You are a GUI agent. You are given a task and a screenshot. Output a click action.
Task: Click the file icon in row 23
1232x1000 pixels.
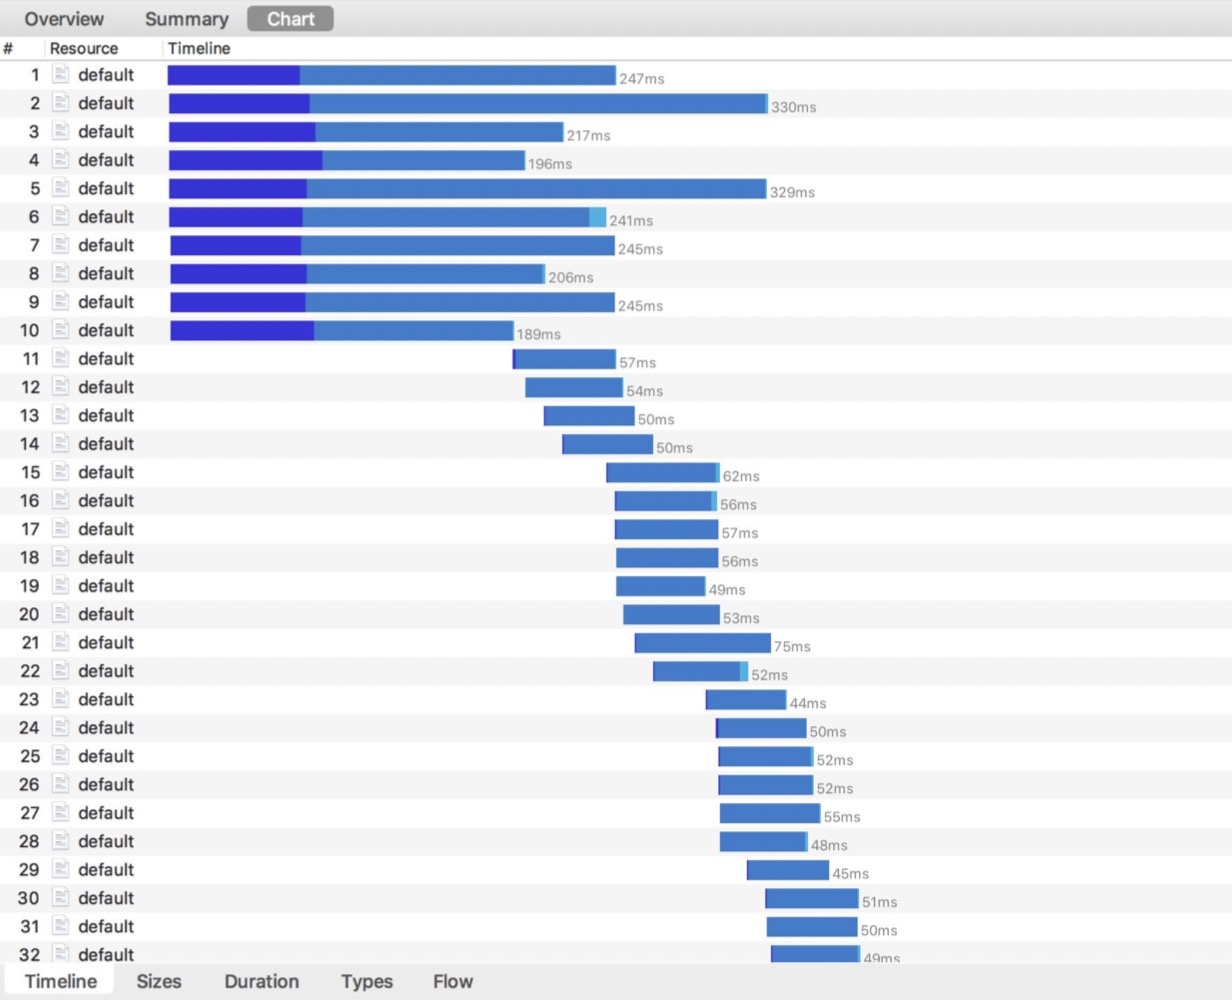point(61,699)
